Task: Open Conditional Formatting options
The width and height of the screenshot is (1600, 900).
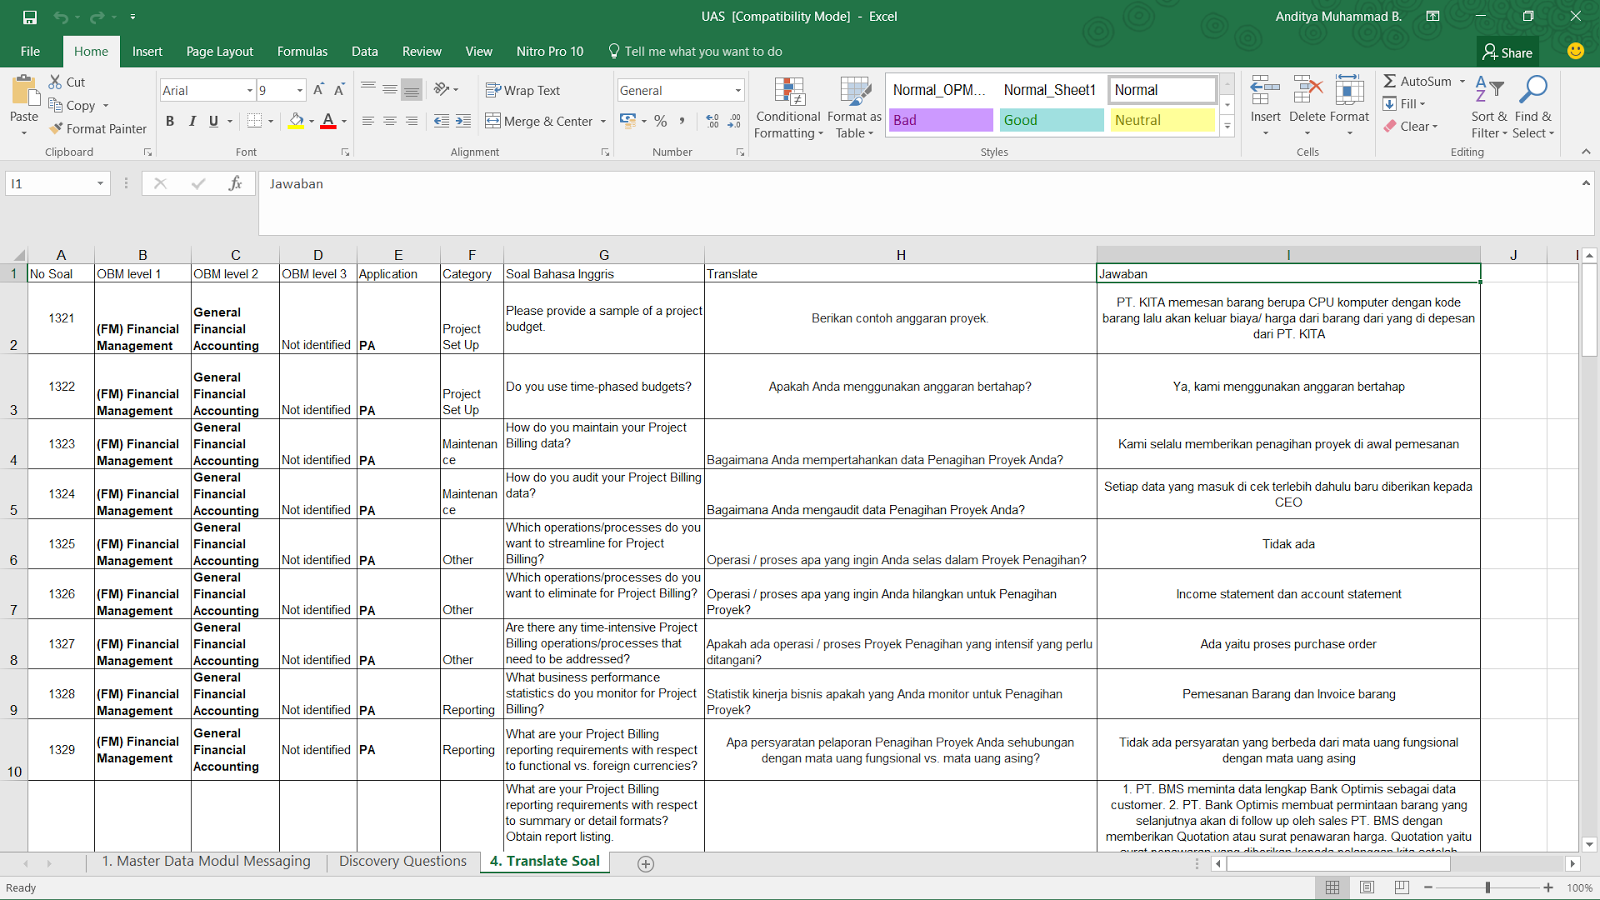Action: (788, 108)
